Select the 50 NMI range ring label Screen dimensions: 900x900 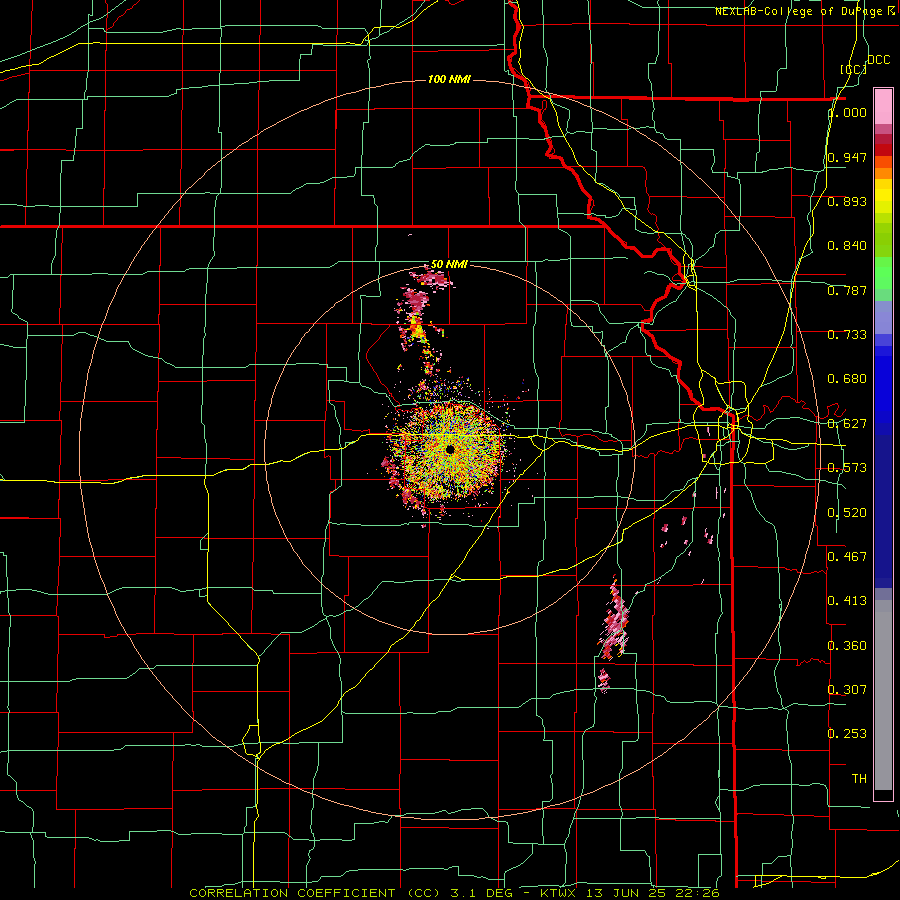(x=449, y=264)
